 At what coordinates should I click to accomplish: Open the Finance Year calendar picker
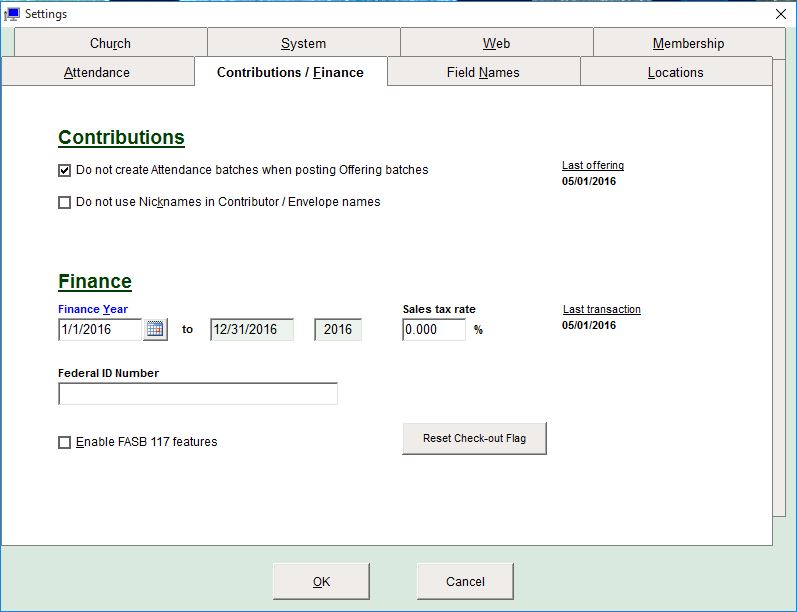(x=155, y=329)
